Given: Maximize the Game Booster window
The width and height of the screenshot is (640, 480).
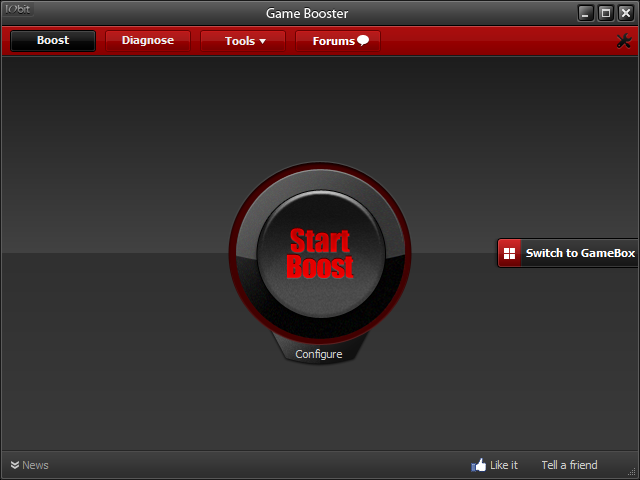Looking at the screenshot, I should (606, 13).
